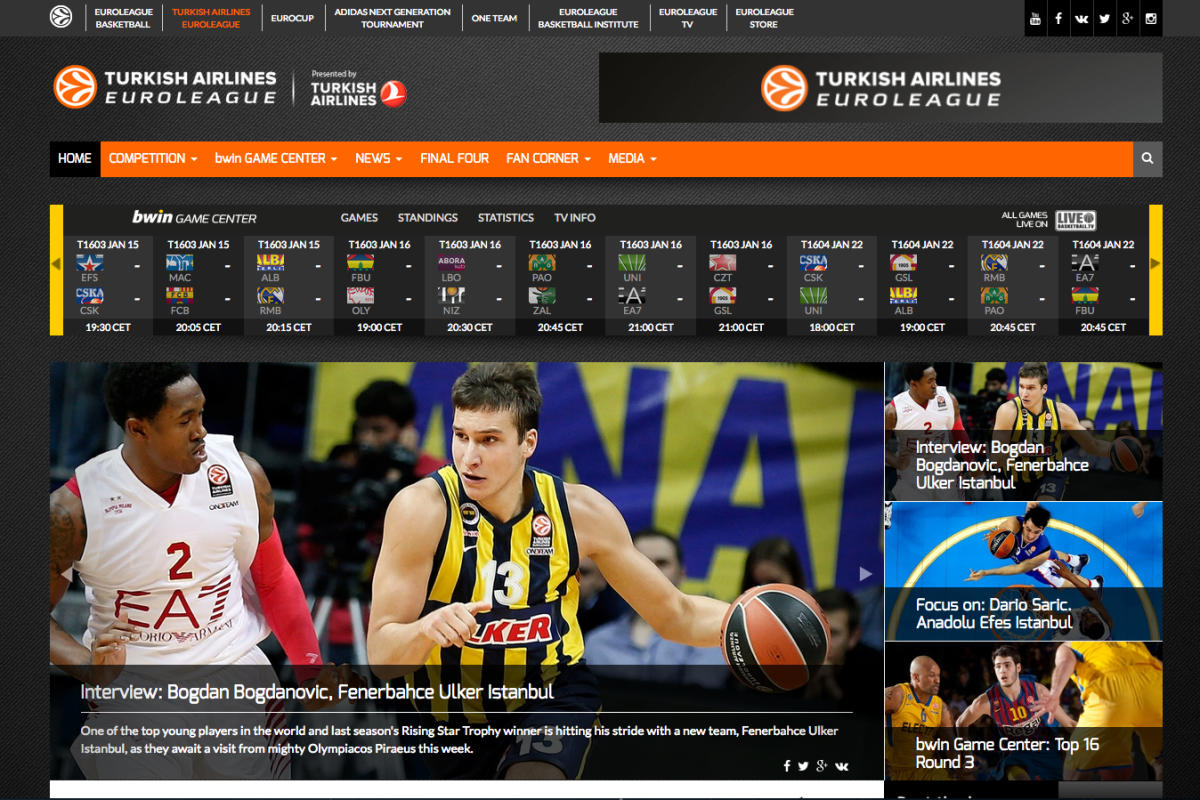Open the Twitter icon in top bar
The image size is (1200, 800).
pyautogui.click(x=1104, y=18)
